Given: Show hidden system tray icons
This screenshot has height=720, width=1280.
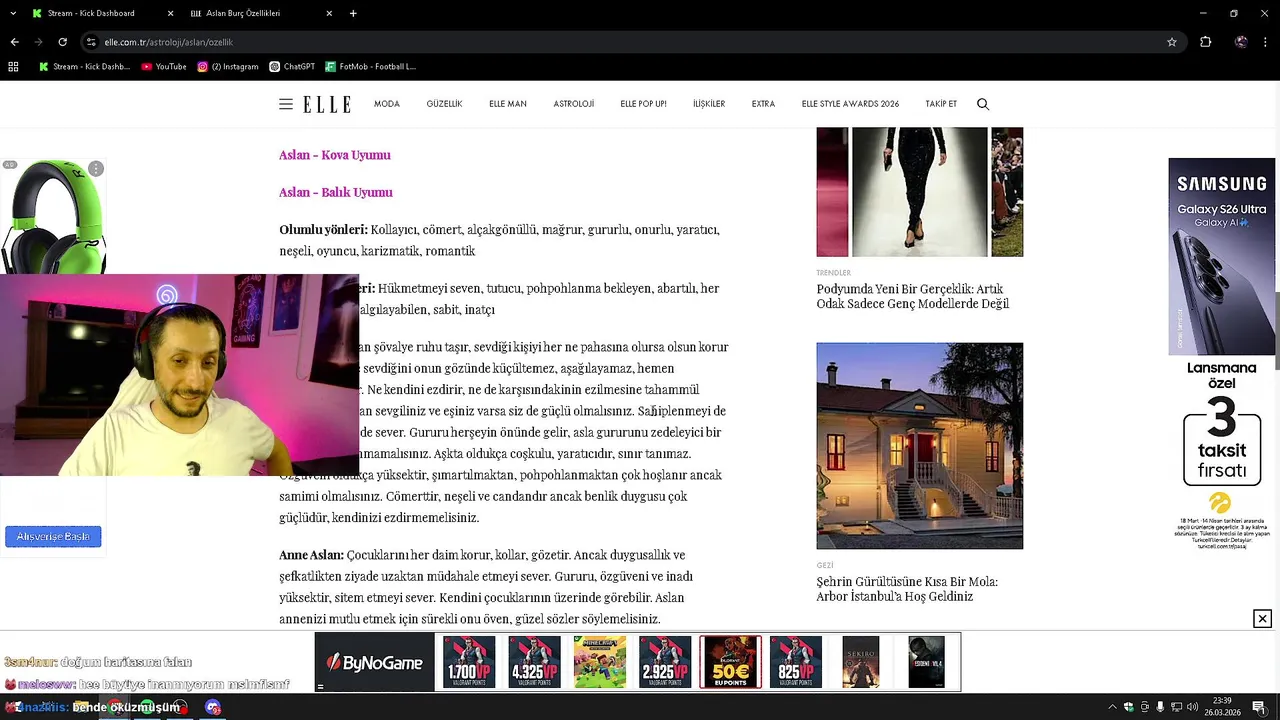Looking at the screenshot, I should [x=1112, y=707].
